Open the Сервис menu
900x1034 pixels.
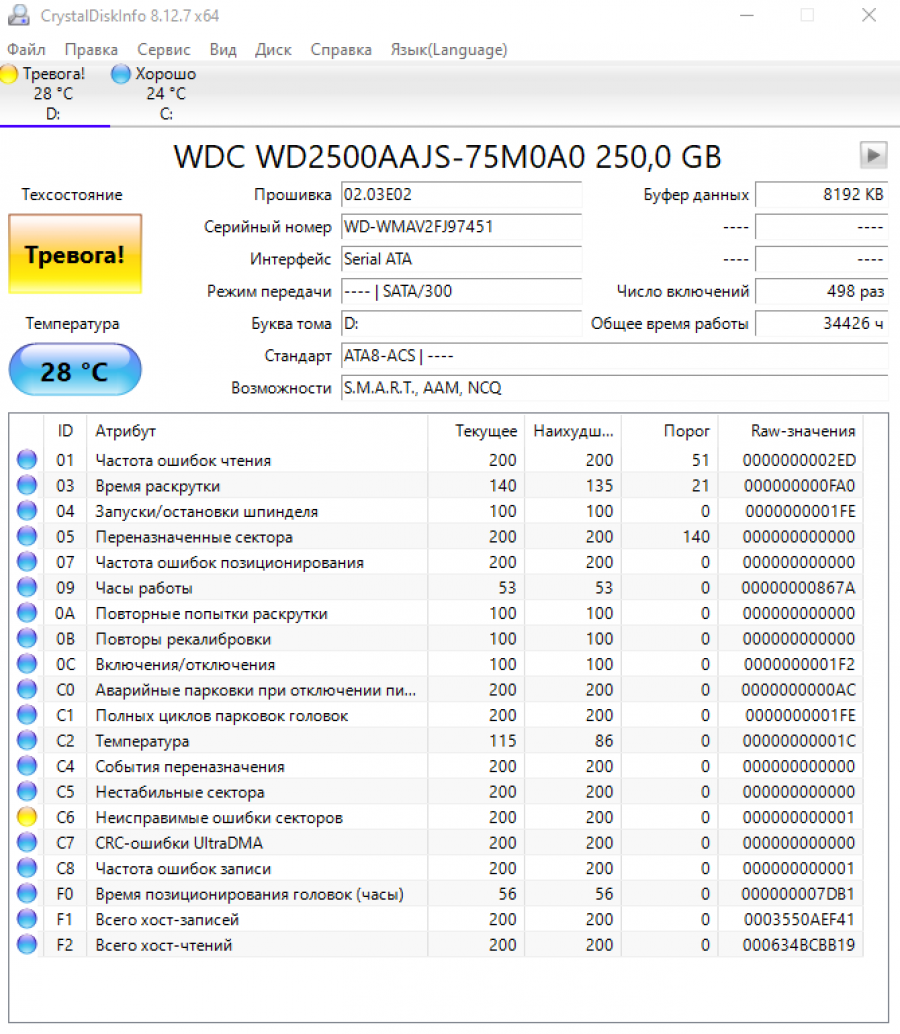pyautogui.click(x=164, y=49)
